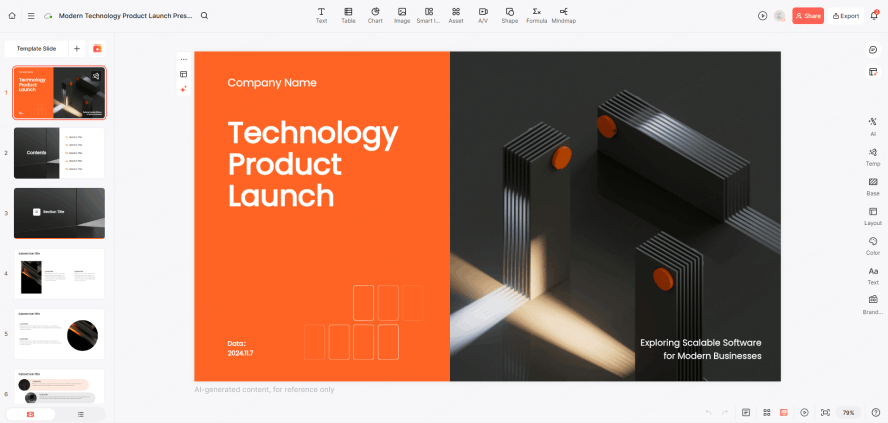Open the Layout panel in sidebar

coord(873,216)
